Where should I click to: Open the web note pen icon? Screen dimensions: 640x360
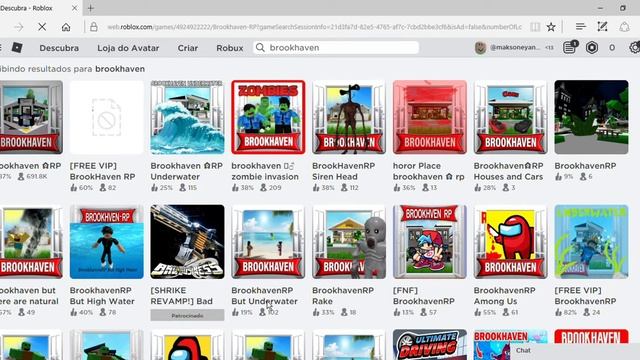(602, 27)
